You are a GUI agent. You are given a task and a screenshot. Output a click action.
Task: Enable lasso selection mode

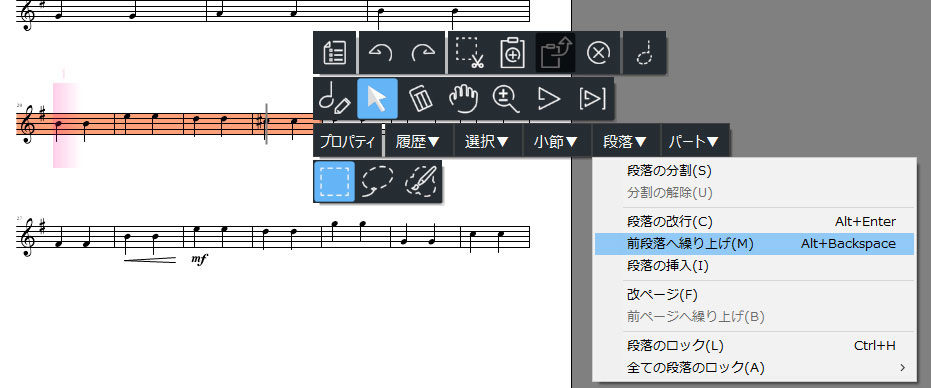pyautogui.click(x=378, y=182)
